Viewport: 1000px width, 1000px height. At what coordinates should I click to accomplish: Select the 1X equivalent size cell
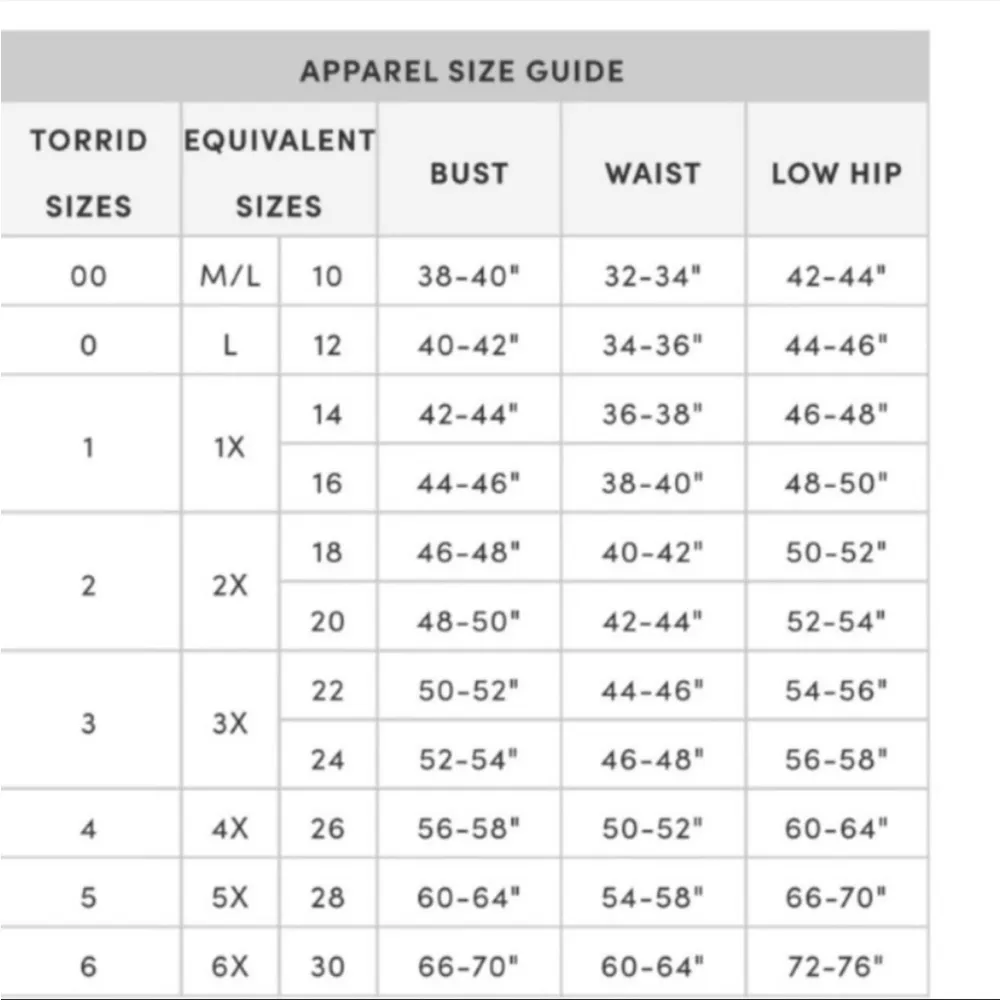tap(230, 447)
